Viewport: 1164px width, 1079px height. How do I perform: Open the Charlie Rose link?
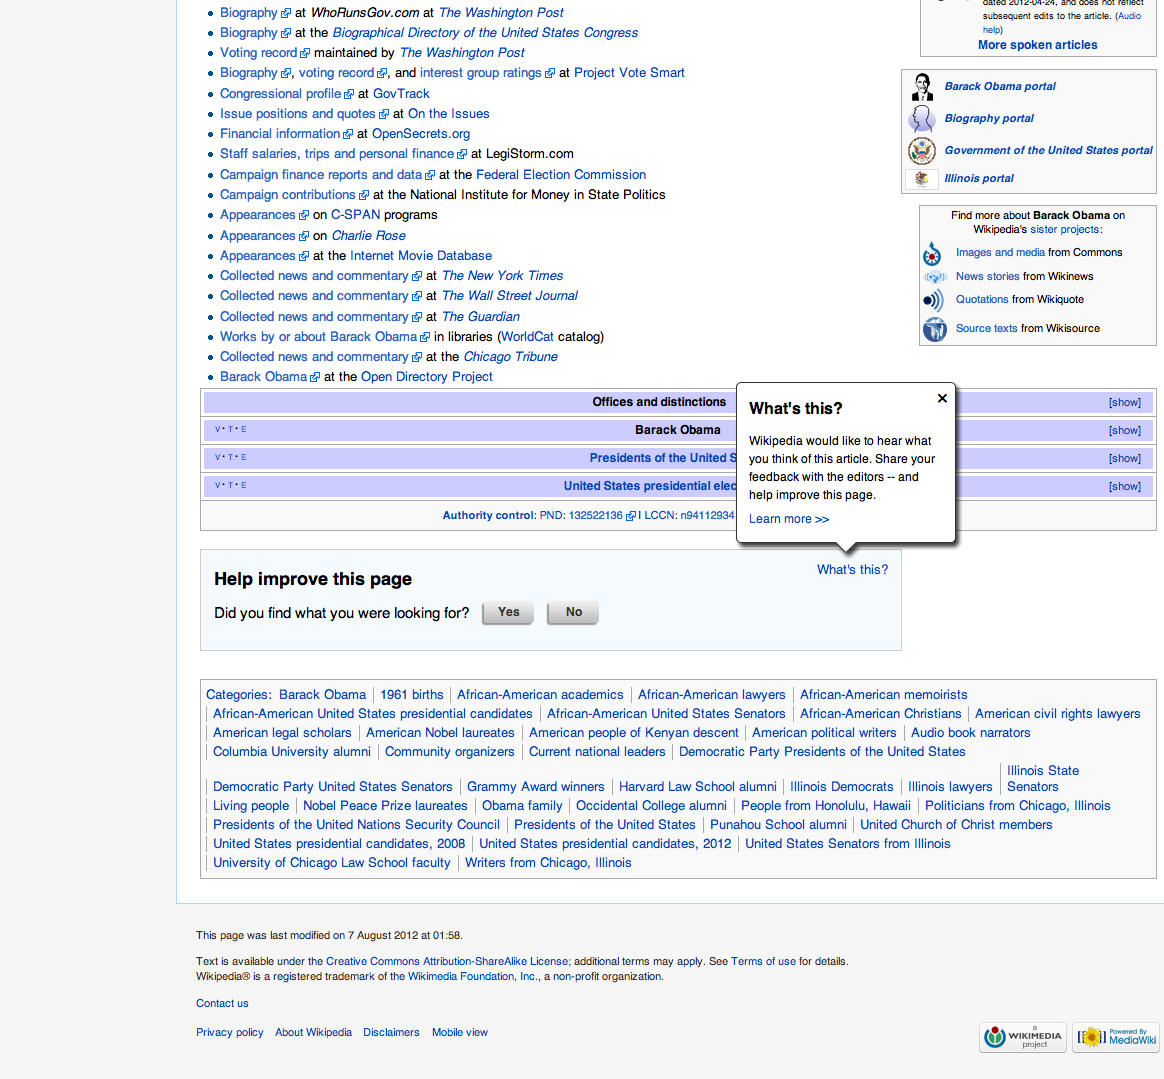click(368, 235)
